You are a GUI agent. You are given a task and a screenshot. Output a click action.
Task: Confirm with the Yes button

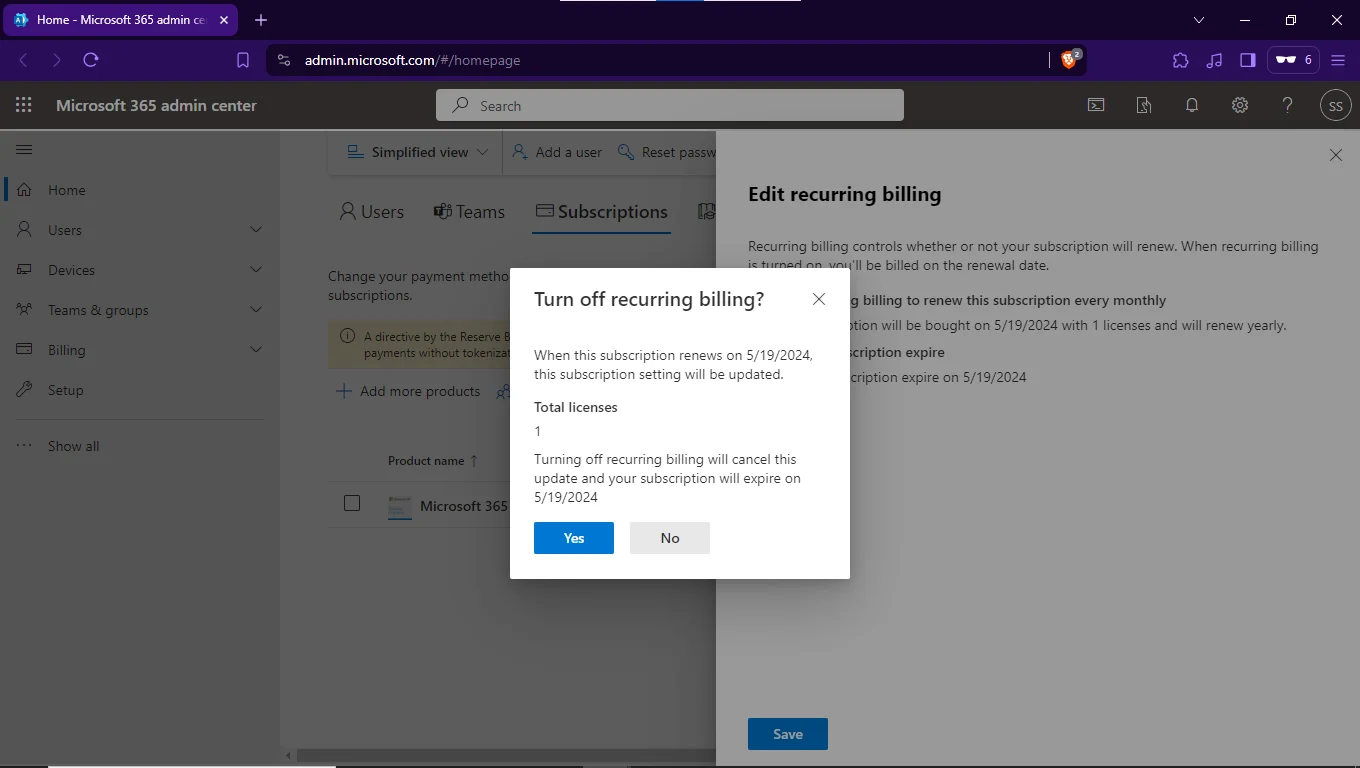pyautogui.click(x=574, y=538)
